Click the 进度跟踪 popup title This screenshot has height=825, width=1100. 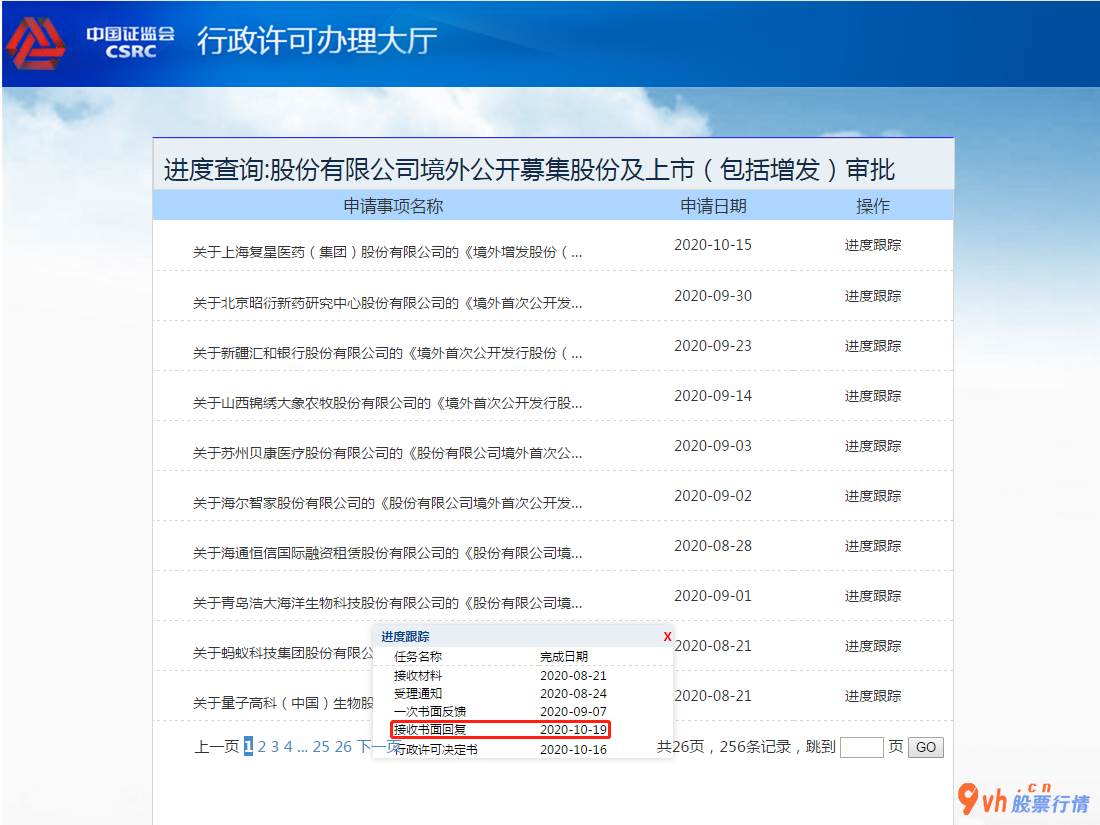pyautogui.click(x=405, y=636)
